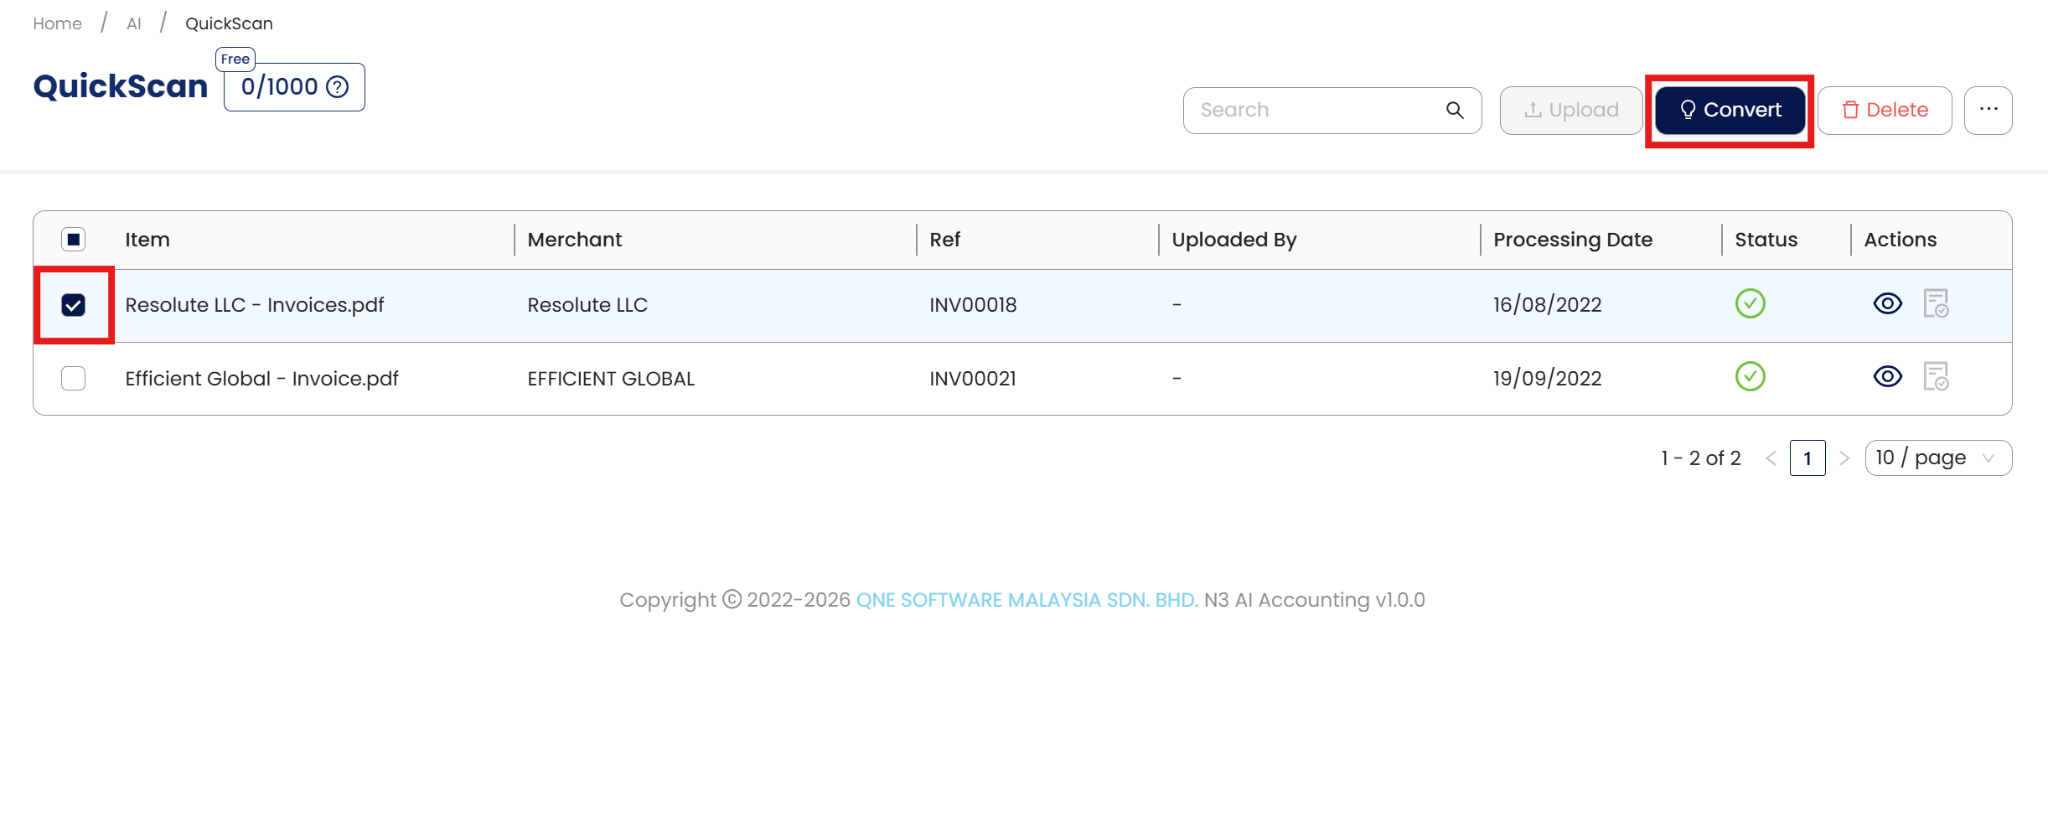Click the search magnifier icon

tap(1454, 110)
